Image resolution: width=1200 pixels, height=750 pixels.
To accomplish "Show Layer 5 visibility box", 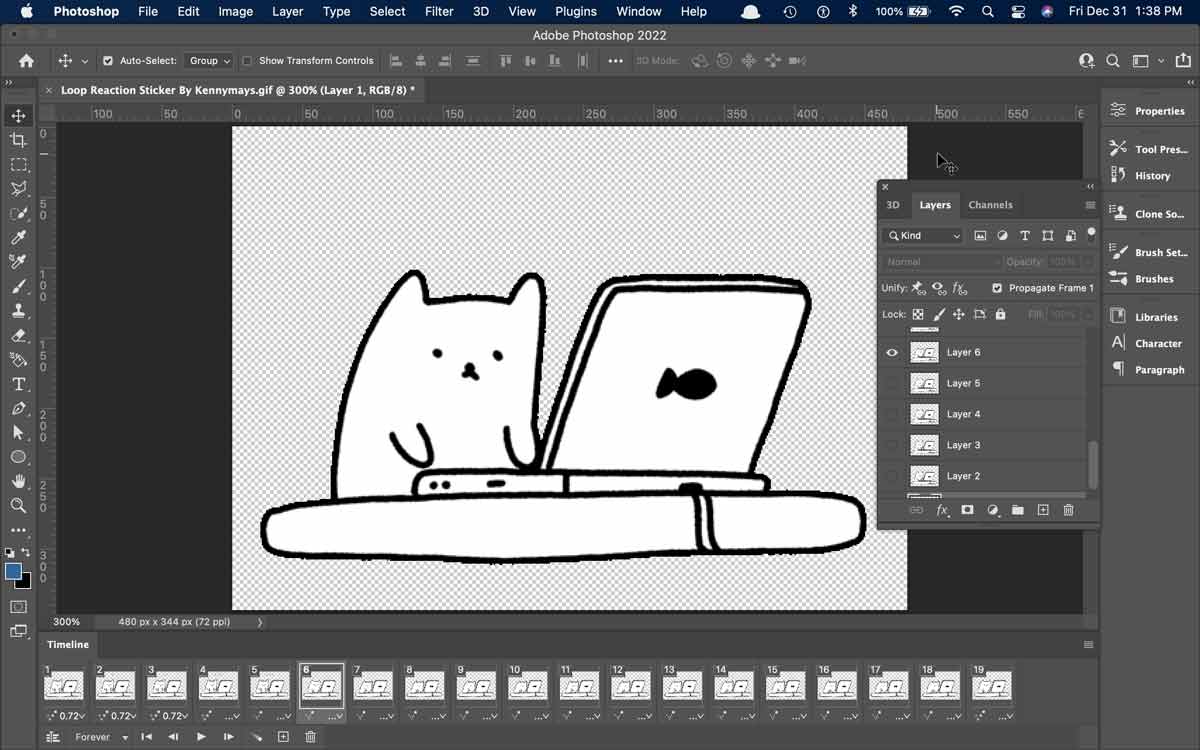I will tap(892, 383).
